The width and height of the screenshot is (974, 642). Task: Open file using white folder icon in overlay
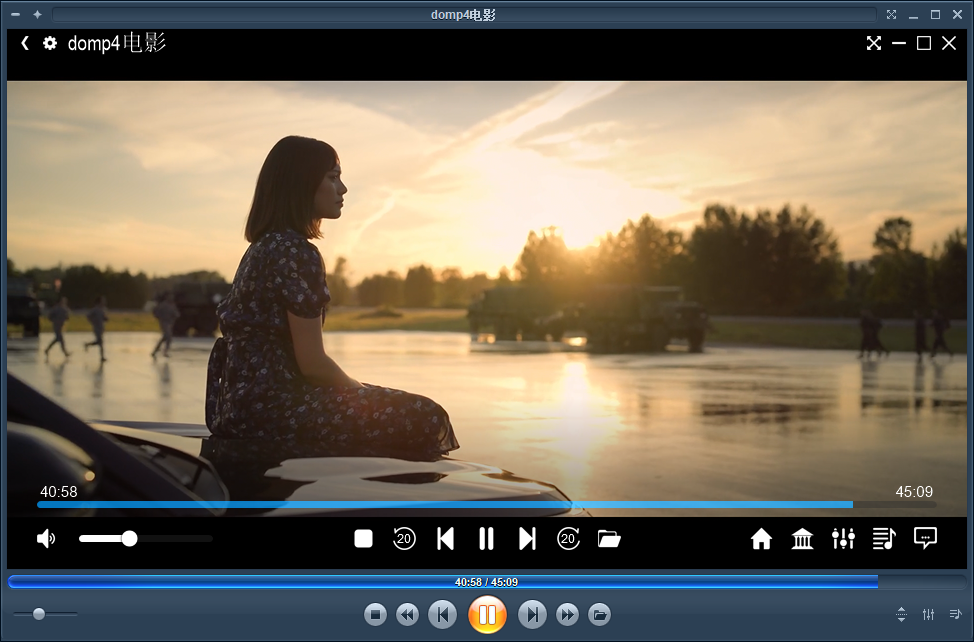609,539
